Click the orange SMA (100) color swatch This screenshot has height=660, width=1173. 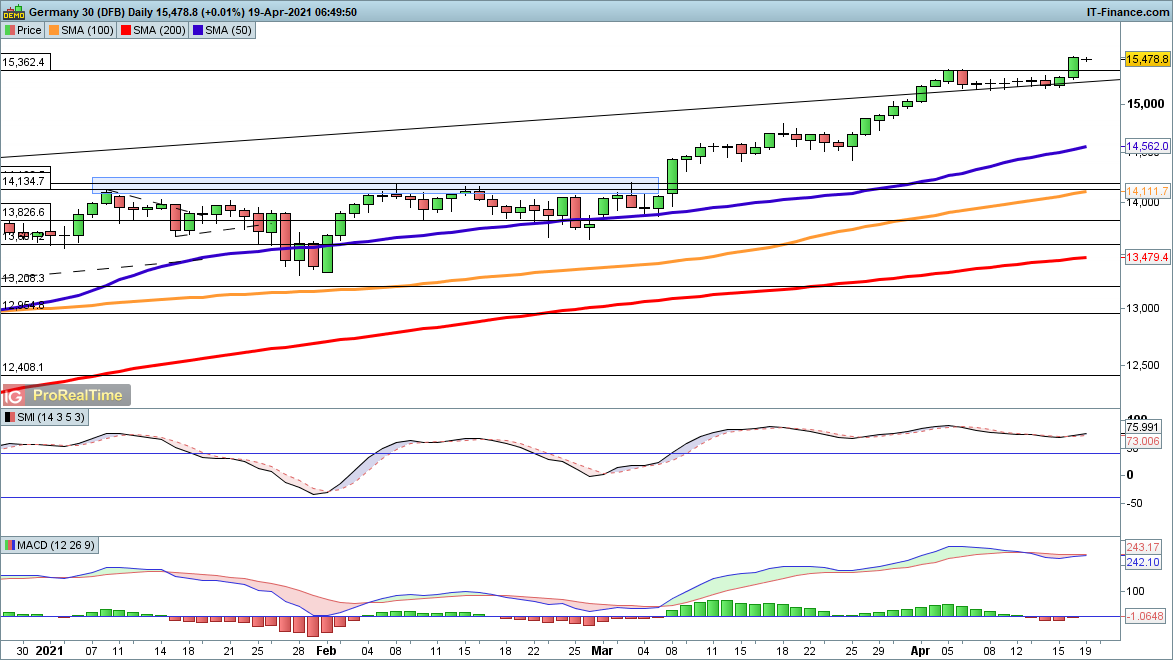coord(56,30)
